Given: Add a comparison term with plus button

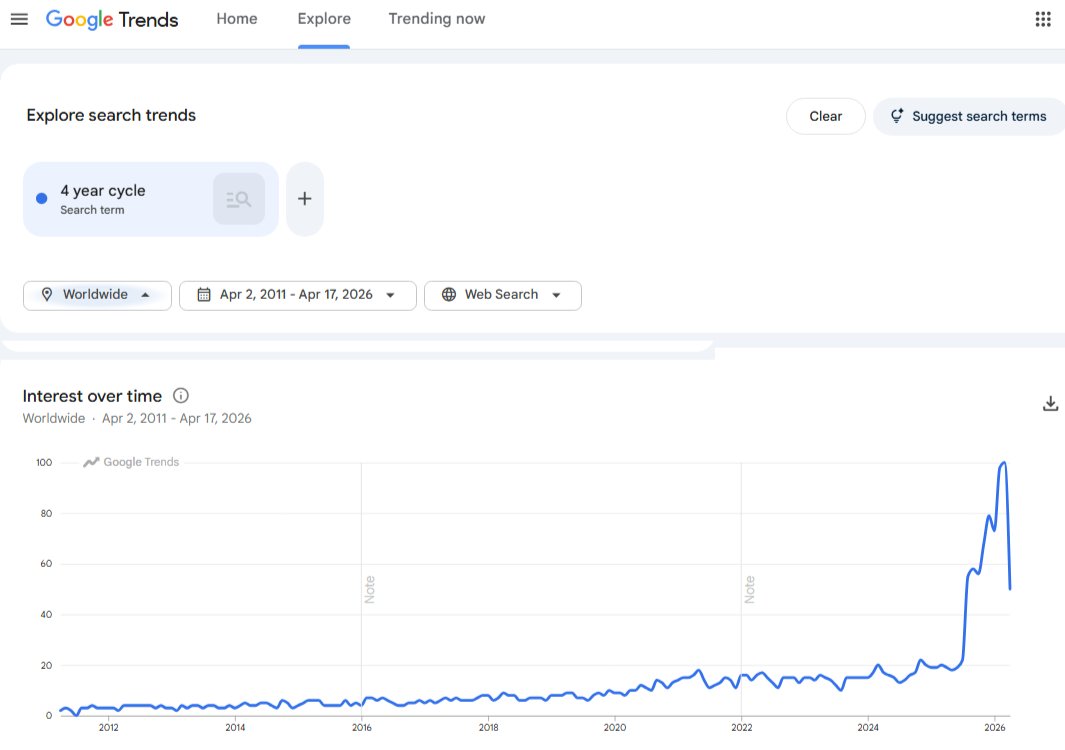Looking at the screenshot, I should [305, 199].
